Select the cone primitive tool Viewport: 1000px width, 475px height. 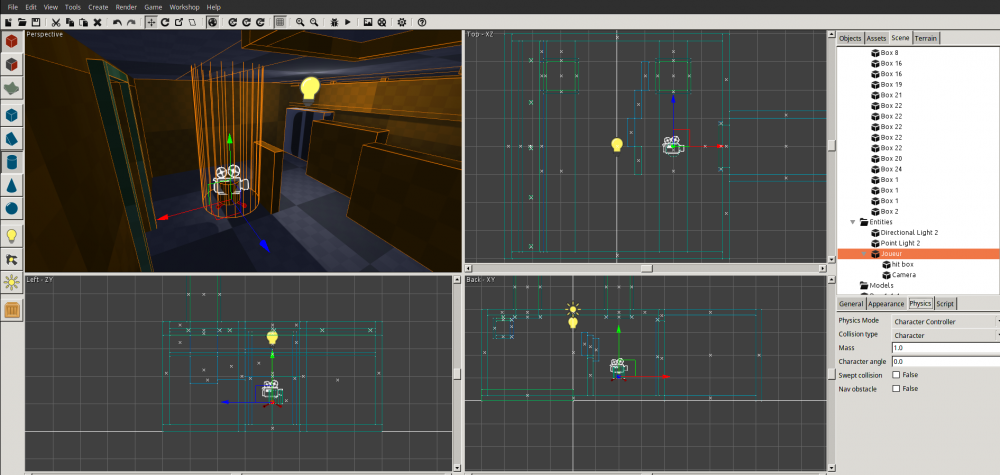point(12,185)
